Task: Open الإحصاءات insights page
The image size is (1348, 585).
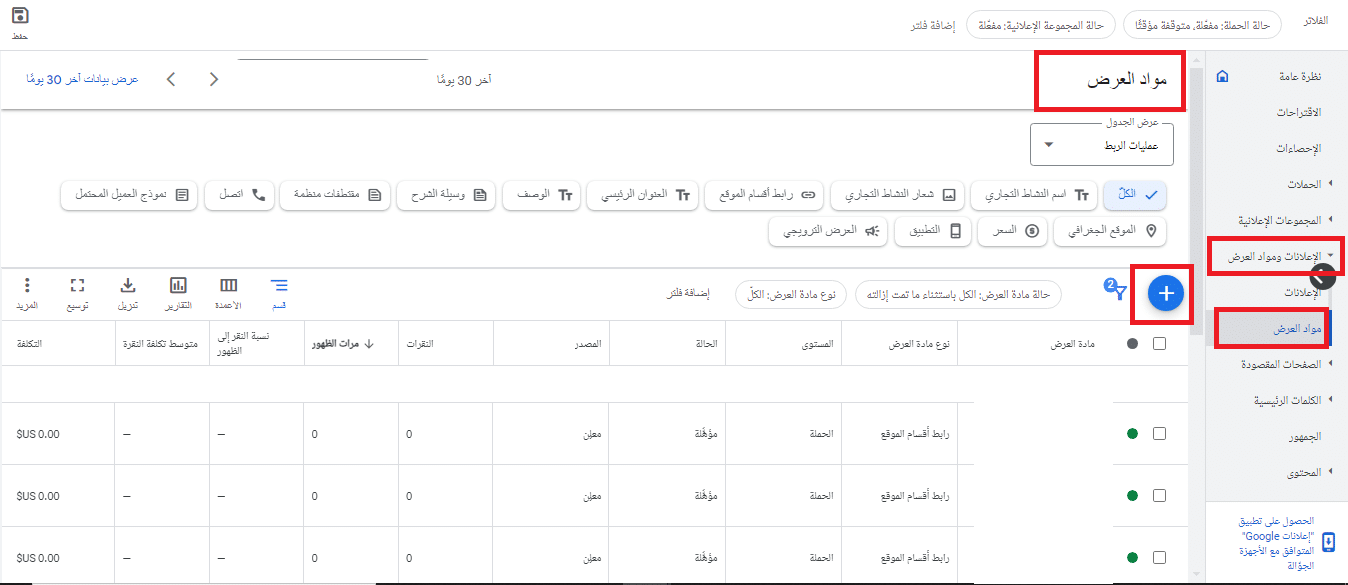Action: [x=1298, y=148]
